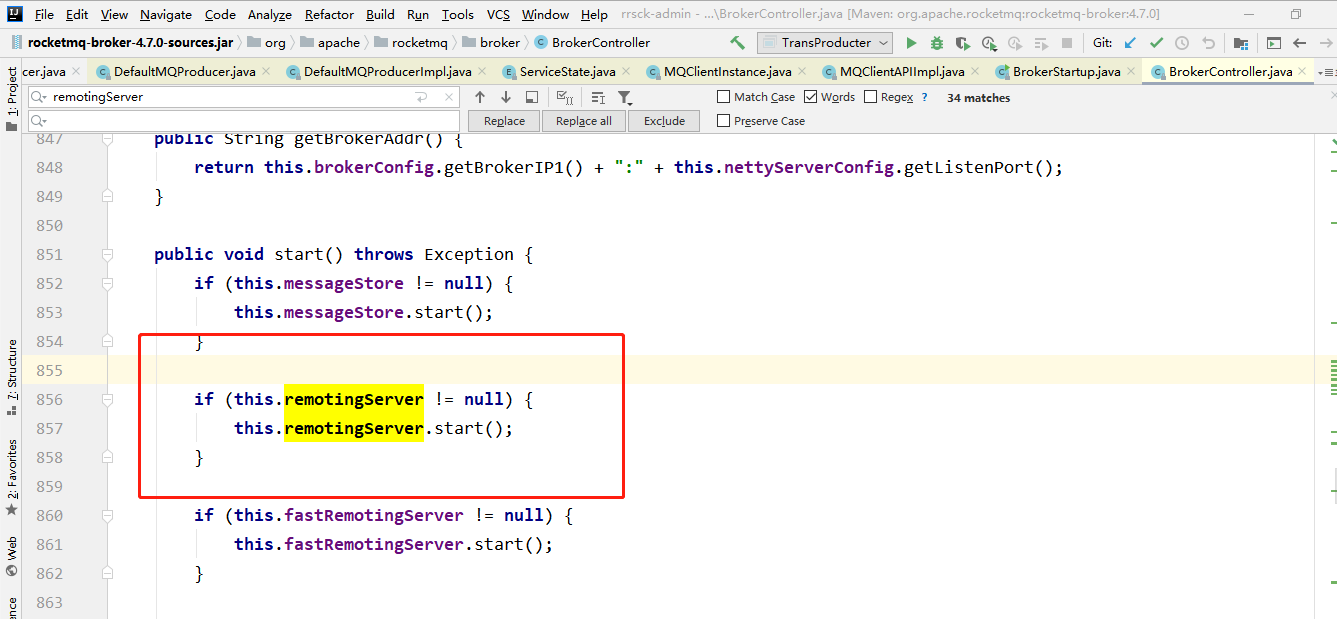
Task: Open the VCS menu
Action: click(x=498, y=14)
